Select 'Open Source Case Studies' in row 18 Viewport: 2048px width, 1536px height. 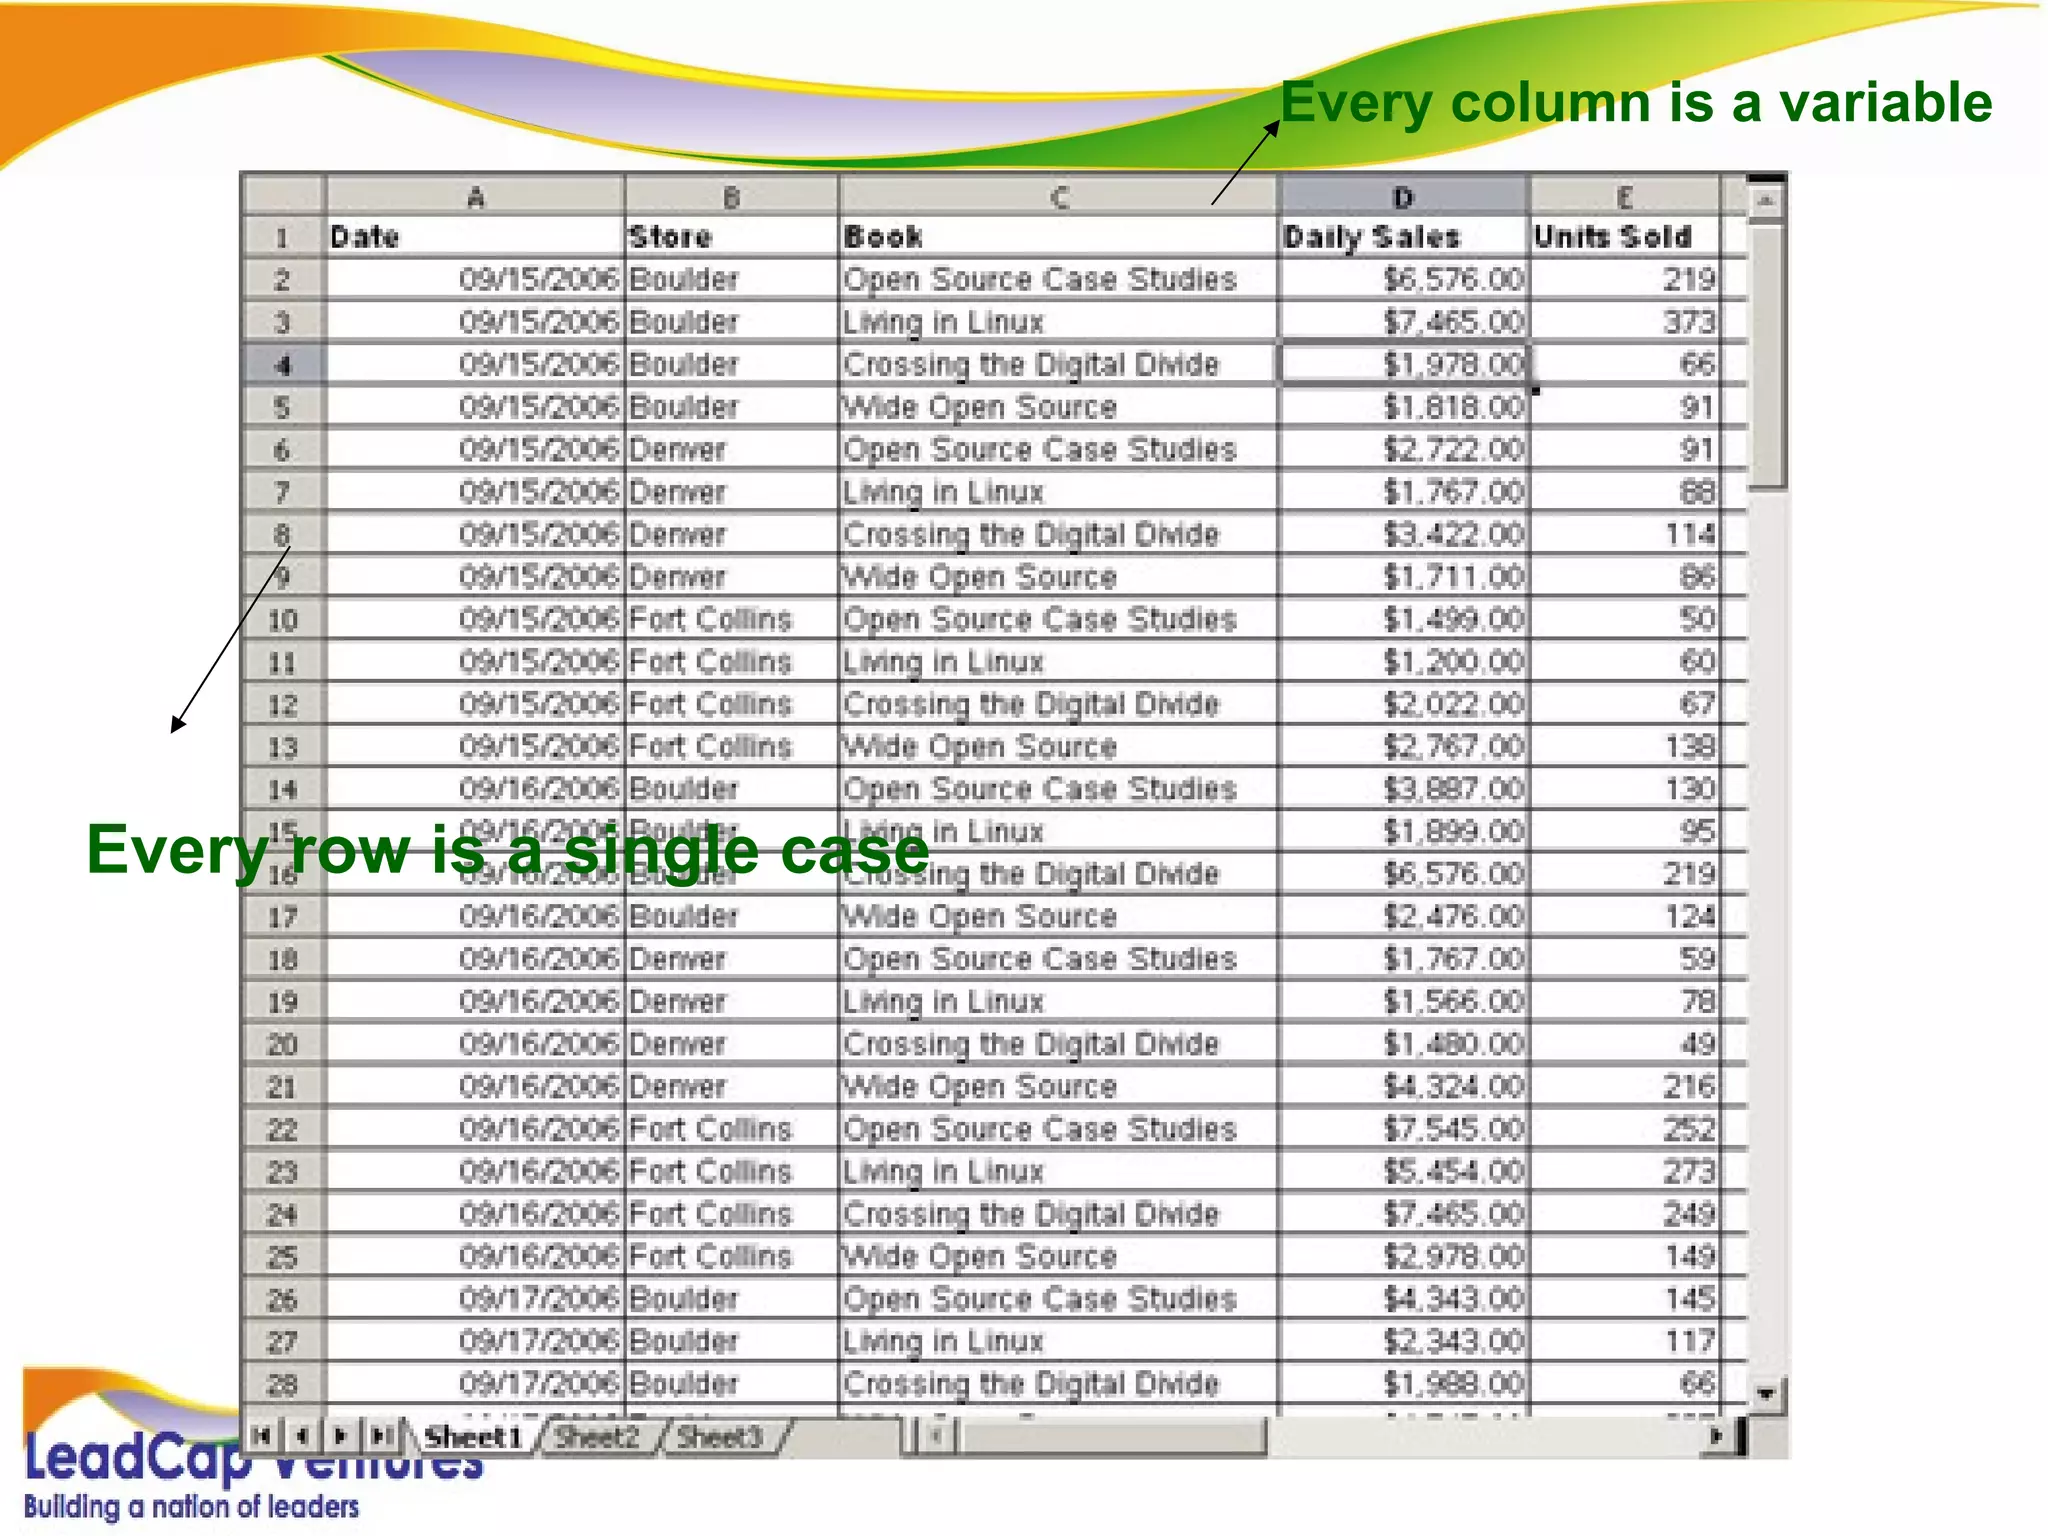pos(1059,959)
